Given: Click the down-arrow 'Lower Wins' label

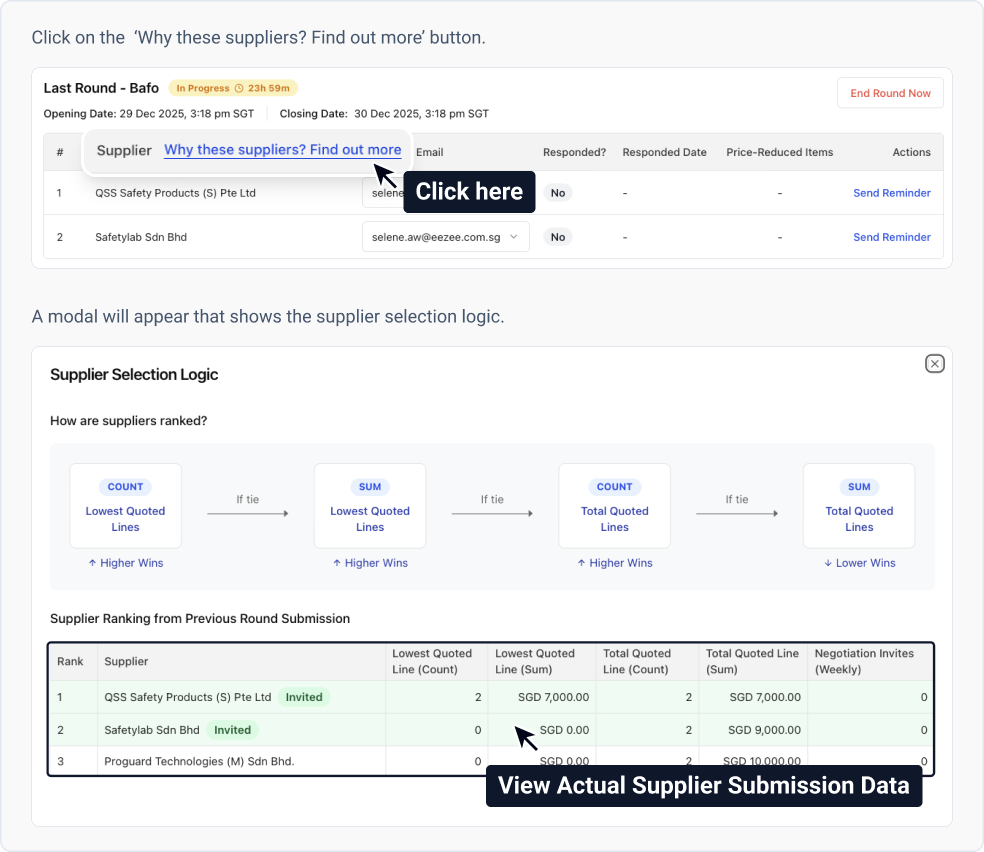Looking at the screenshot, I should [859, 563].
